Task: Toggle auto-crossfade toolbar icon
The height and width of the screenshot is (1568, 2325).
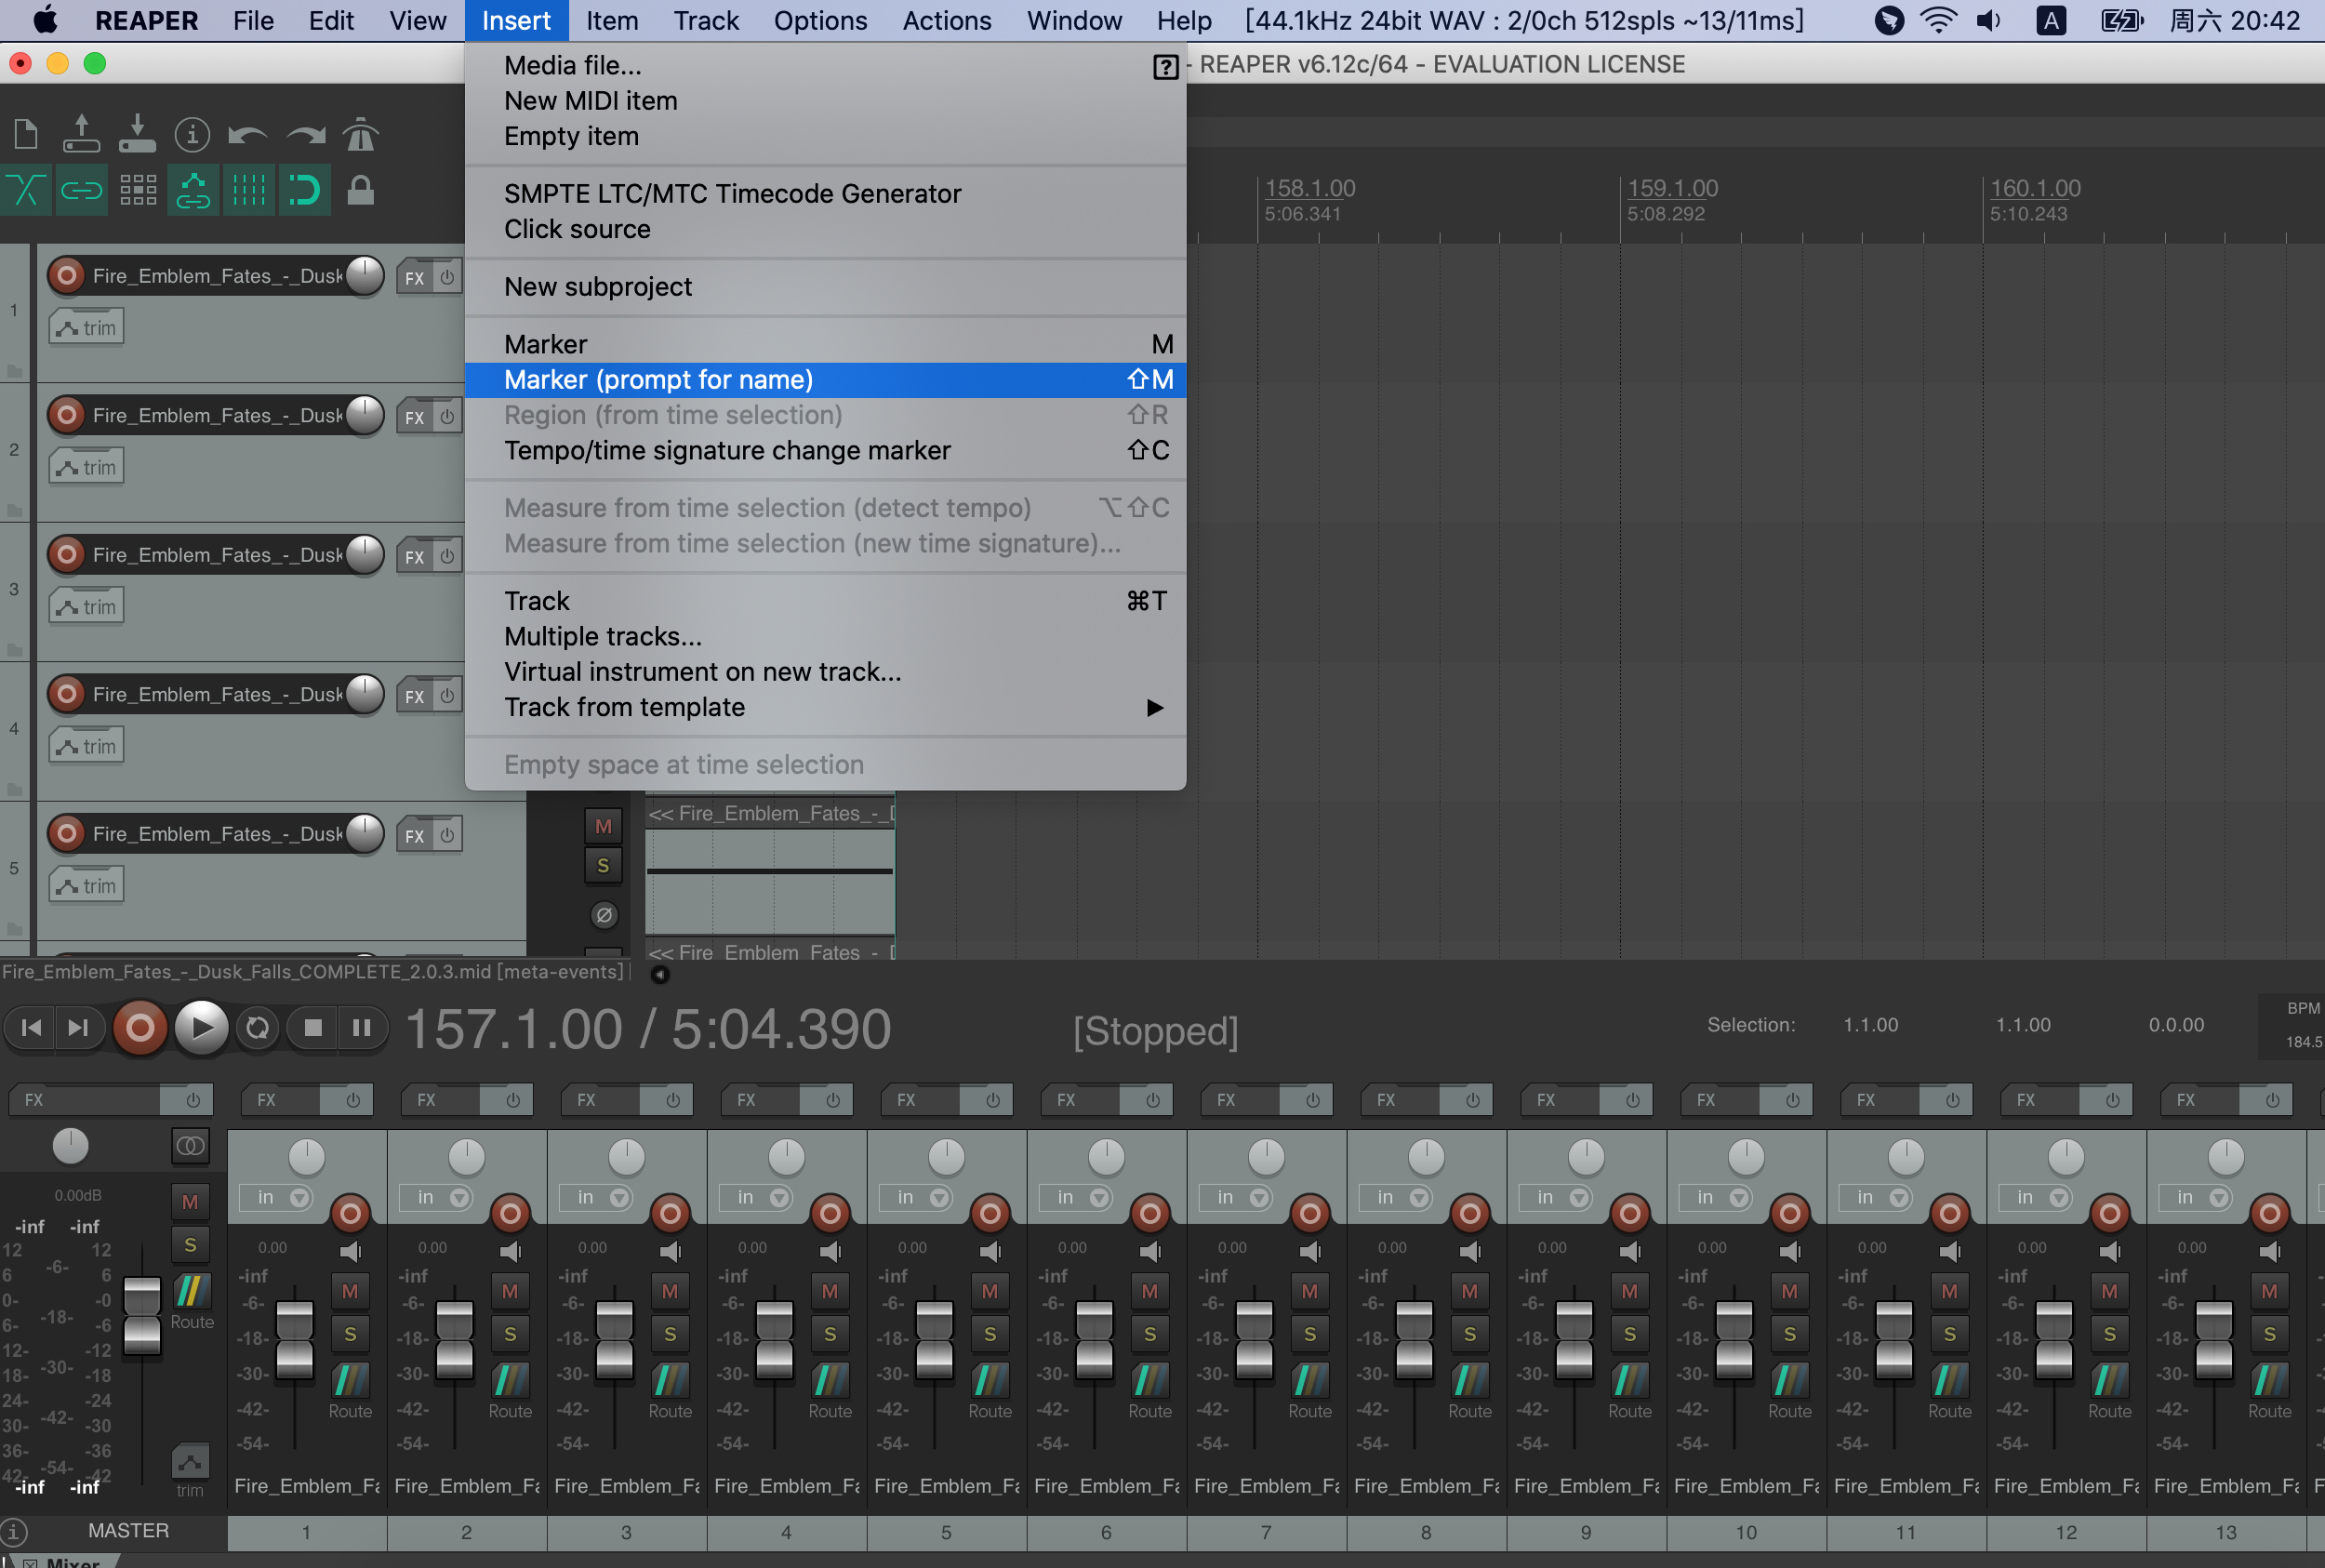Action: tap(25, 190)
